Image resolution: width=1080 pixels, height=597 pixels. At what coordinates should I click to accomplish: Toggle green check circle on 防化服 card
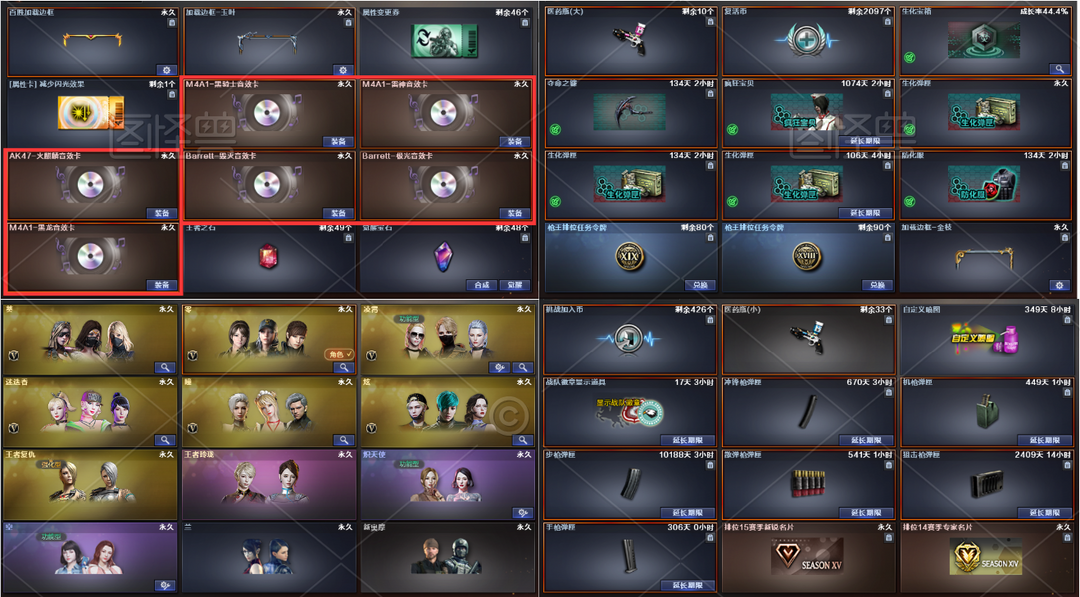(x=910, y=201)
